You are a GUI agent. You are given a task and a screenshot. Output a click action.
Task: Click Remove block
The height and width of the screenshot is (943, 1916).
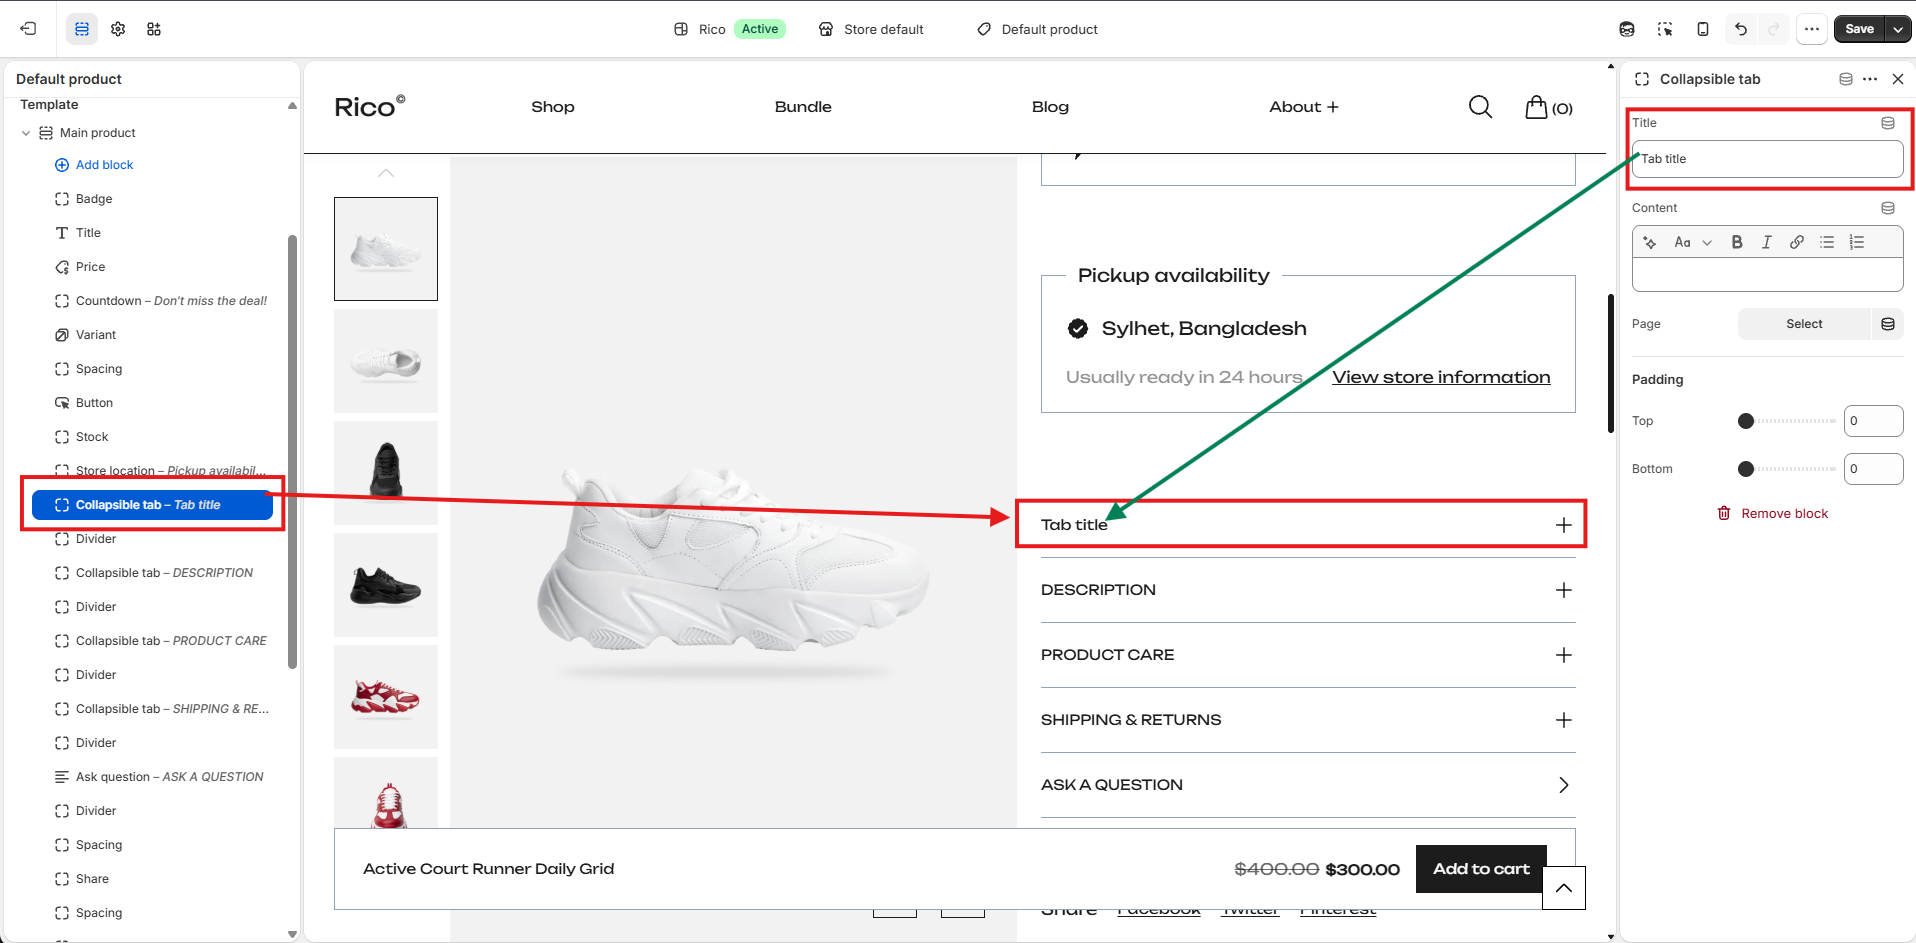click(x=1773, y=513)
